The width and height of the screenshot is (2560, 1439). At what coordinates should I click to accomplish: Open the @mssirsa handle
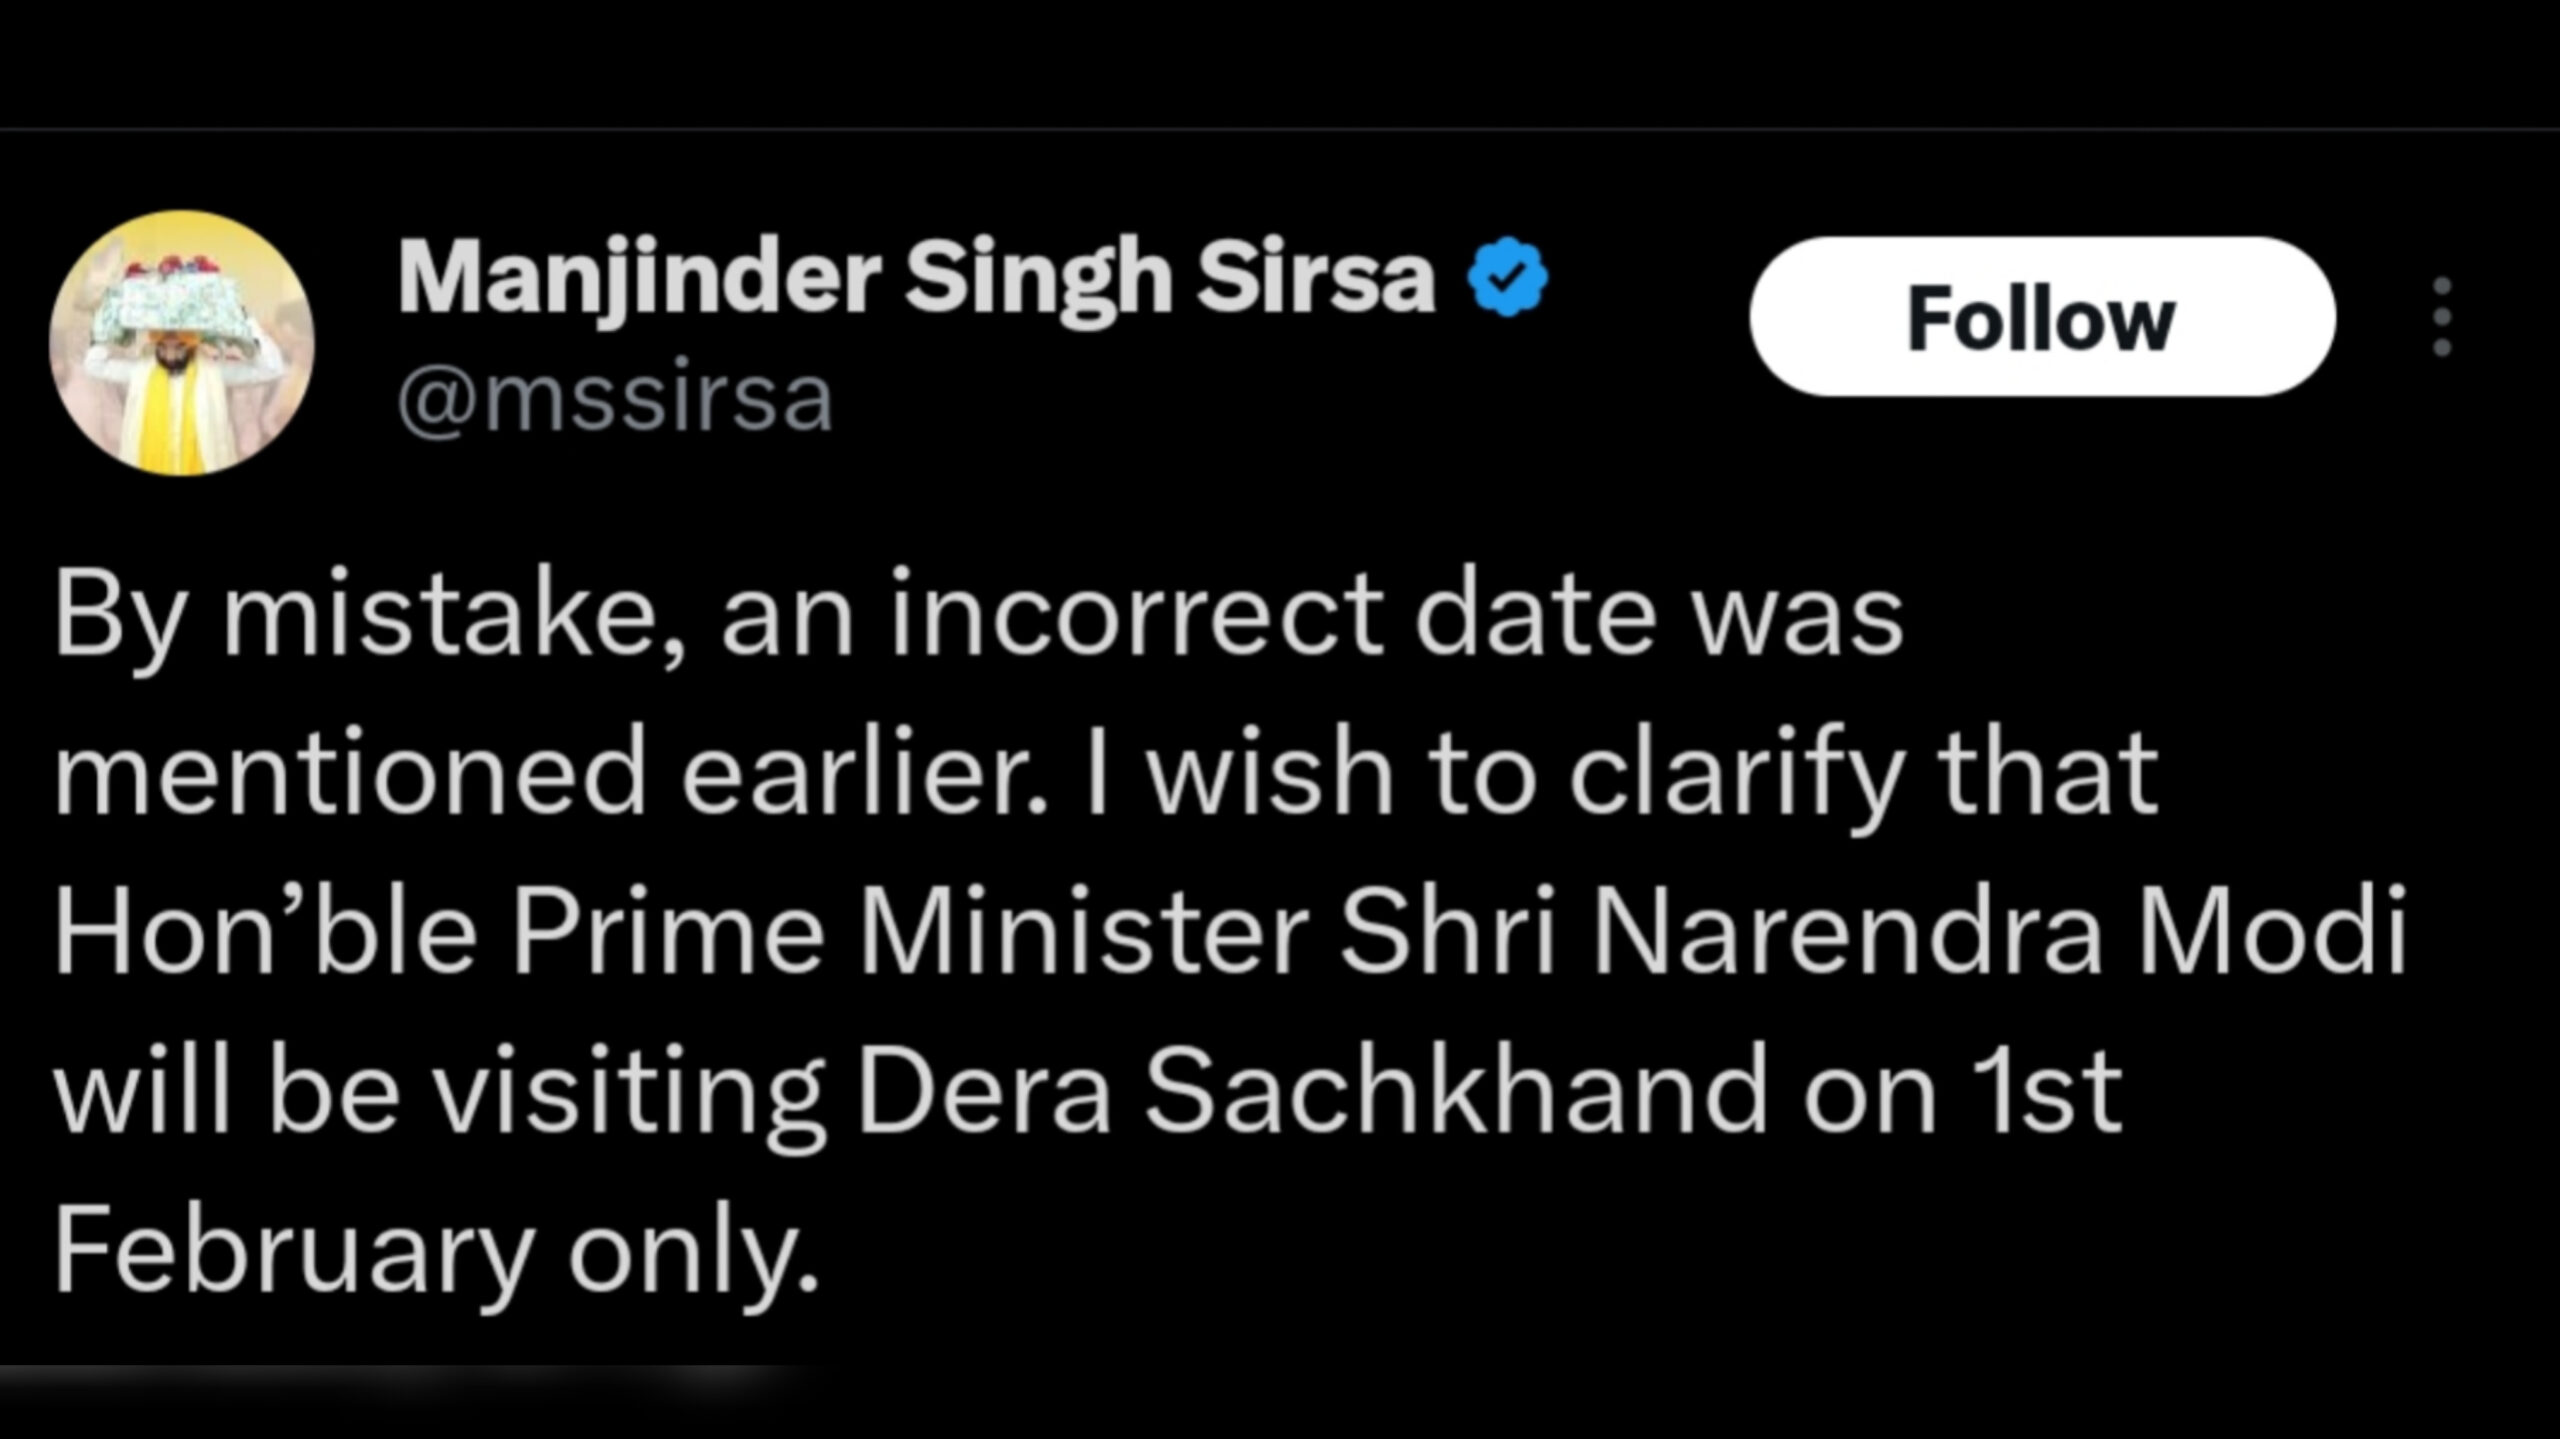pyautogui.click(x=615, y=399)
